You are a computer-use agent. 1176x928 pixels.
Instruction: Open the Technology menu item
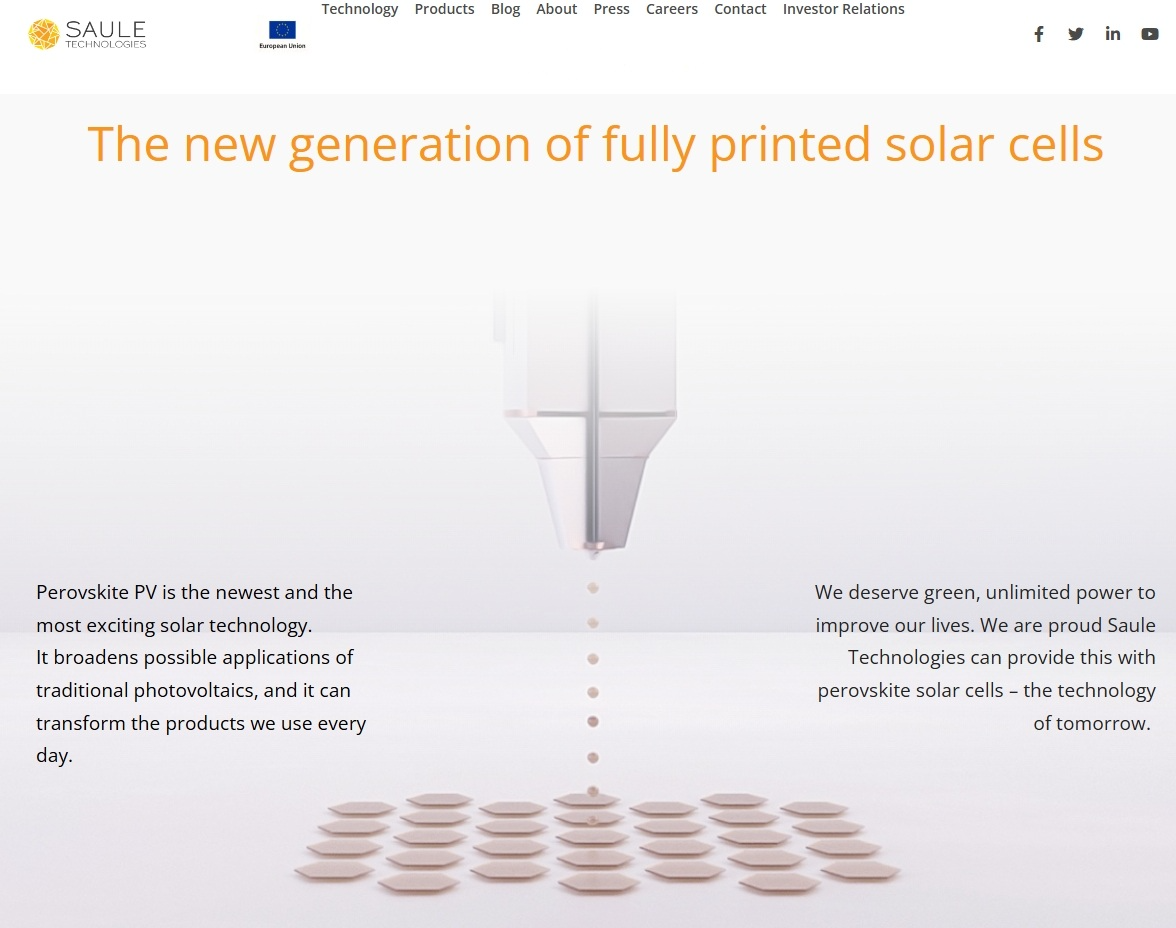click(360, 10)
